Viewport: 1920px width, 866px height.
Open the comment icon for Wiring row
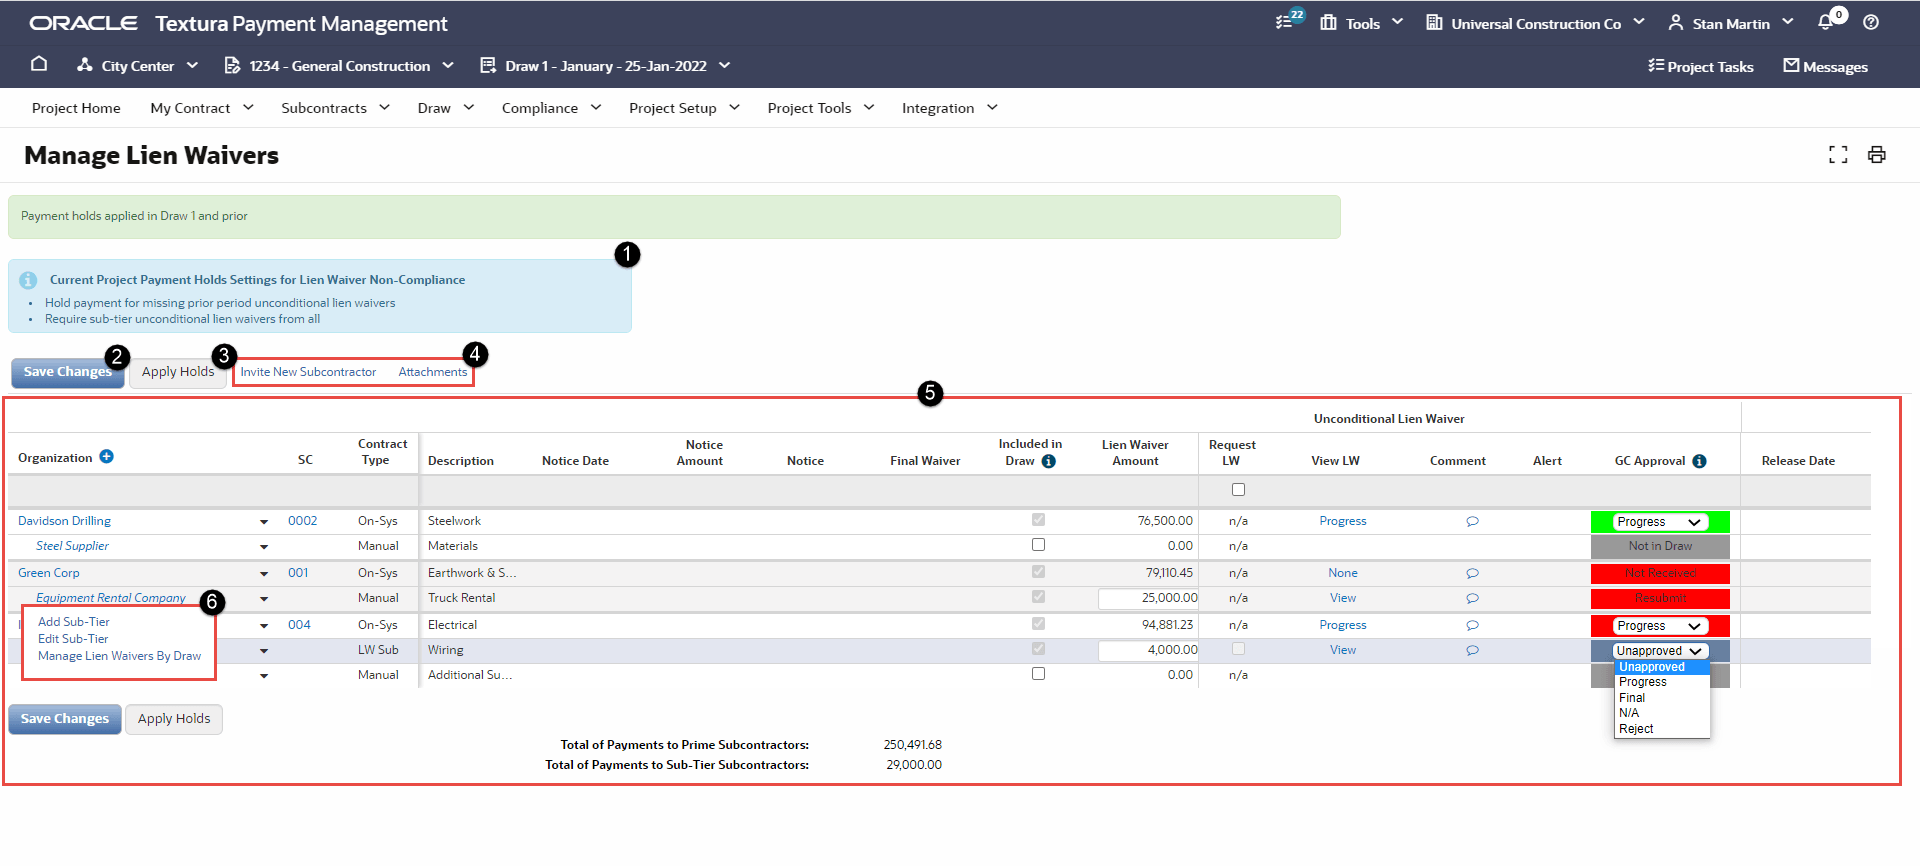tap(1472, 650)
